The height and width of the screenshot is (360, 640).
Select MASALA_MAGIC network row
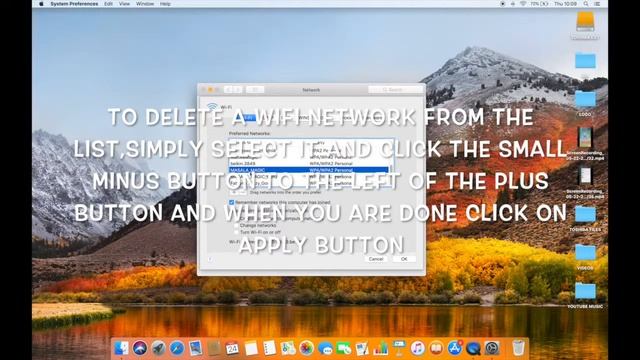(309, 170)
